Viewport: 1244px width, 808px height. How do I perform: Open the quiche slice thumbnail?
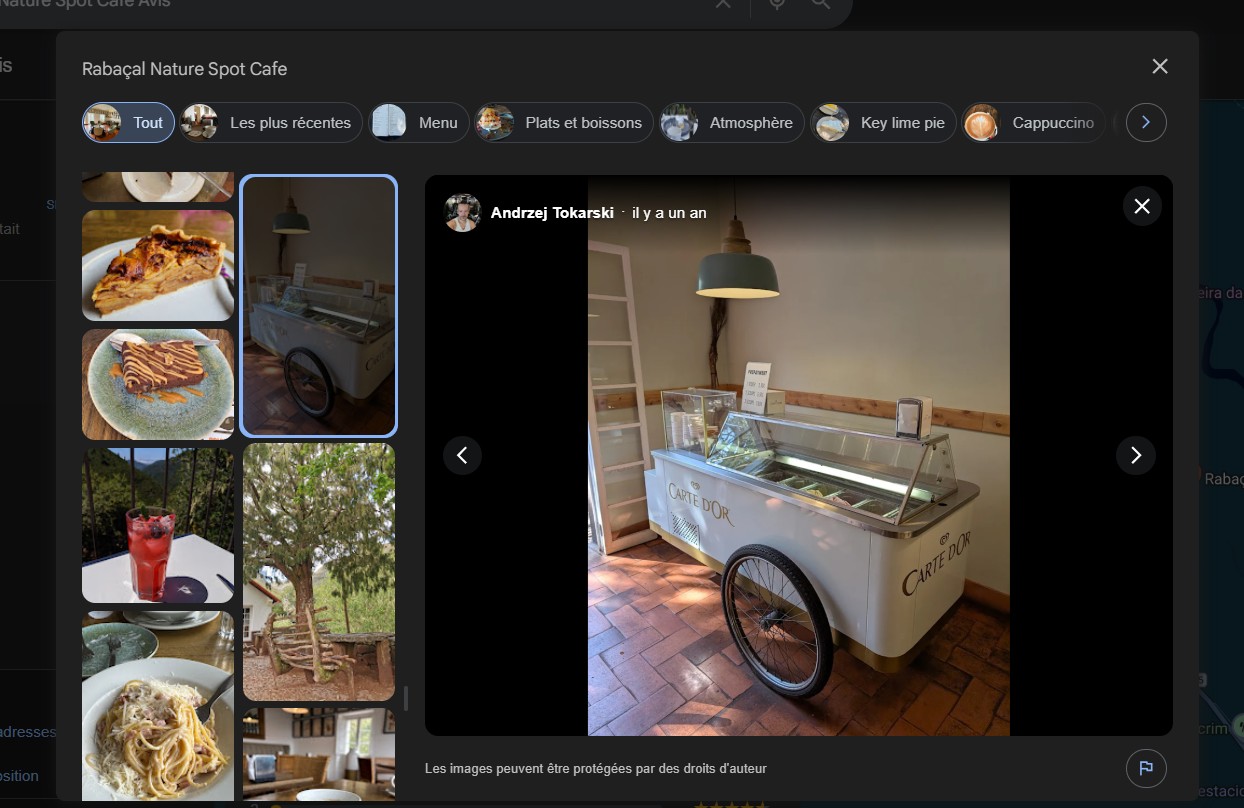click(158, 265)
